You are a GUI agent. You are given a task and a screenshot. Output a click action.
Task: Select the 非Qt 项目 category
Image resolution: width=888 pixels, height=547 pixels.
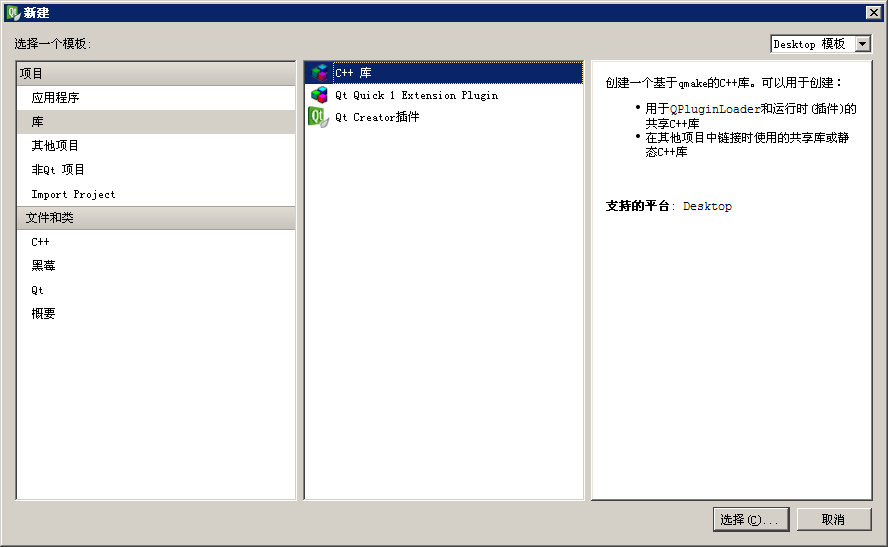coord(156,170)
